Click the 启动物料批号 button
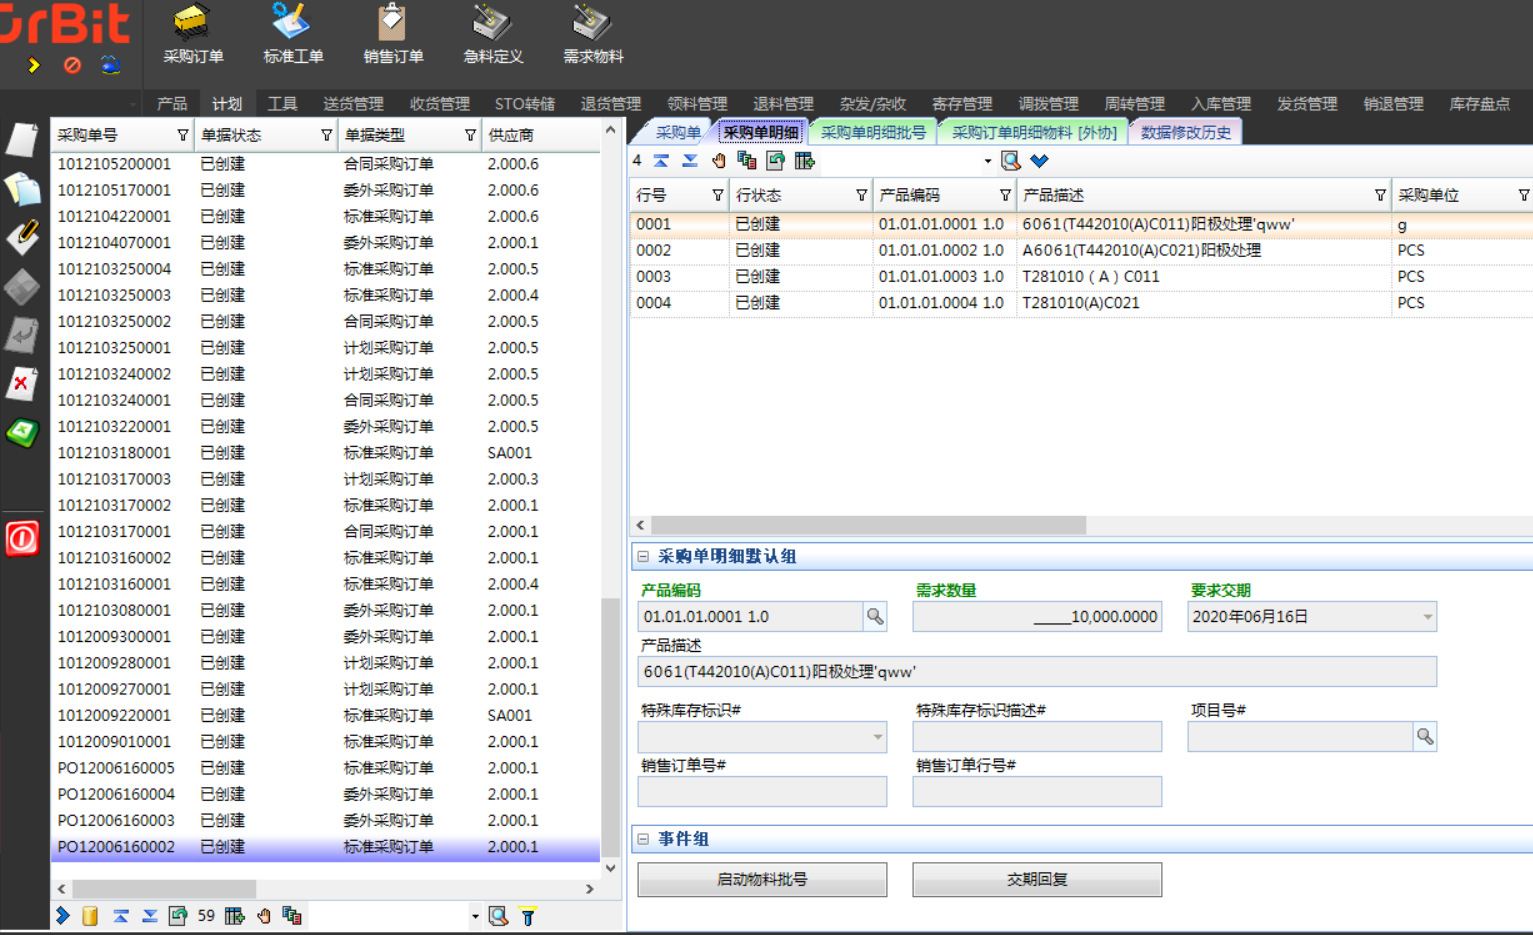This screenshot has width=1533, height=935. (x=762, y=880)
